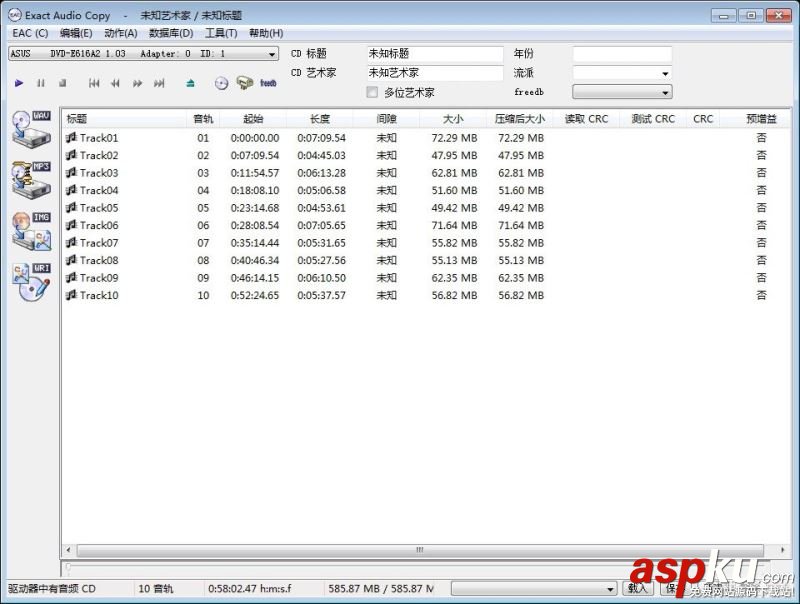This screenshot has width=800, height=604.
Task: Skip to the next track
Action: tap(157, 83)
